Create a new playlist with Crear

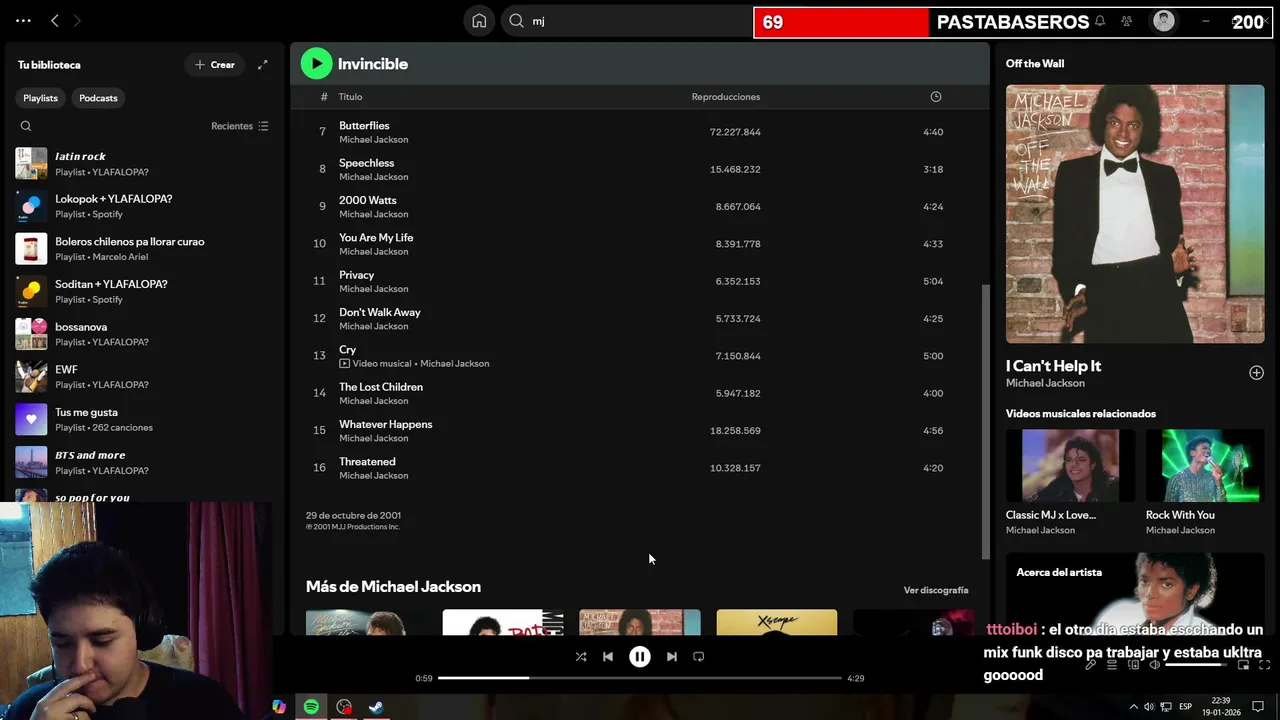pyautogui.click(x=214, y=65)
